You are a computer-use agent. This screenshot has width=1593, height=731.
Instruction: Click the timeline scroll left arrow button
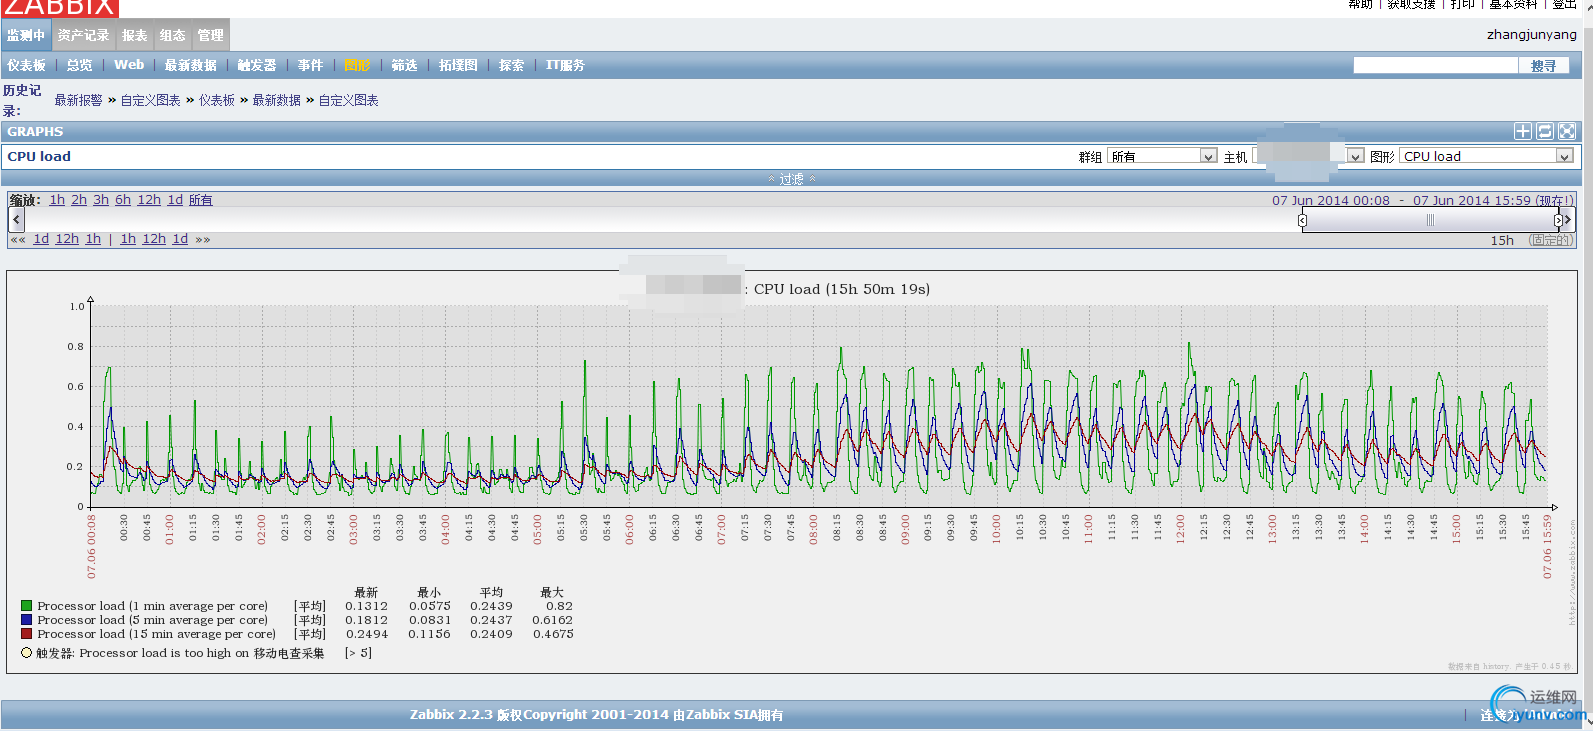(x=16, y=219)
